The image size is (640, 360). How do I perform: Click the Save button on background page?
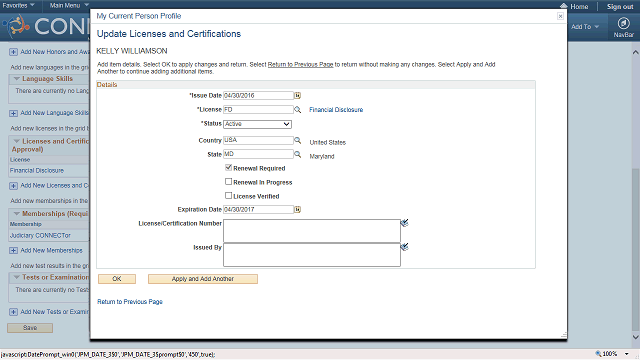click(30, 328)
